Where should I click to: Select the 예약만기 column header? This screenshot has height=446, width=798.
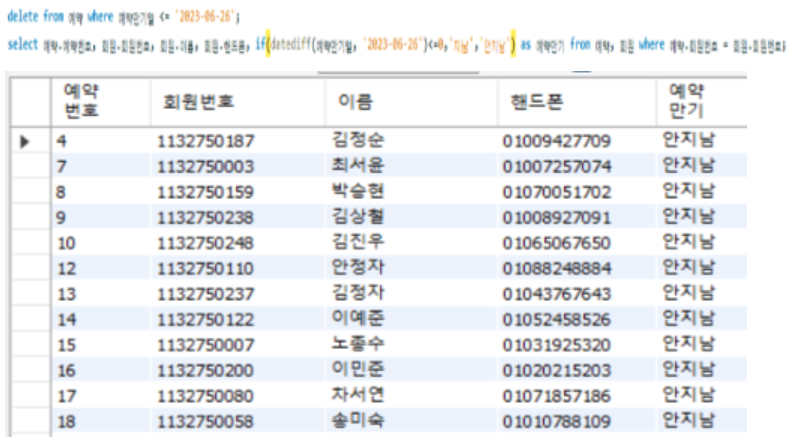[701, 102]
